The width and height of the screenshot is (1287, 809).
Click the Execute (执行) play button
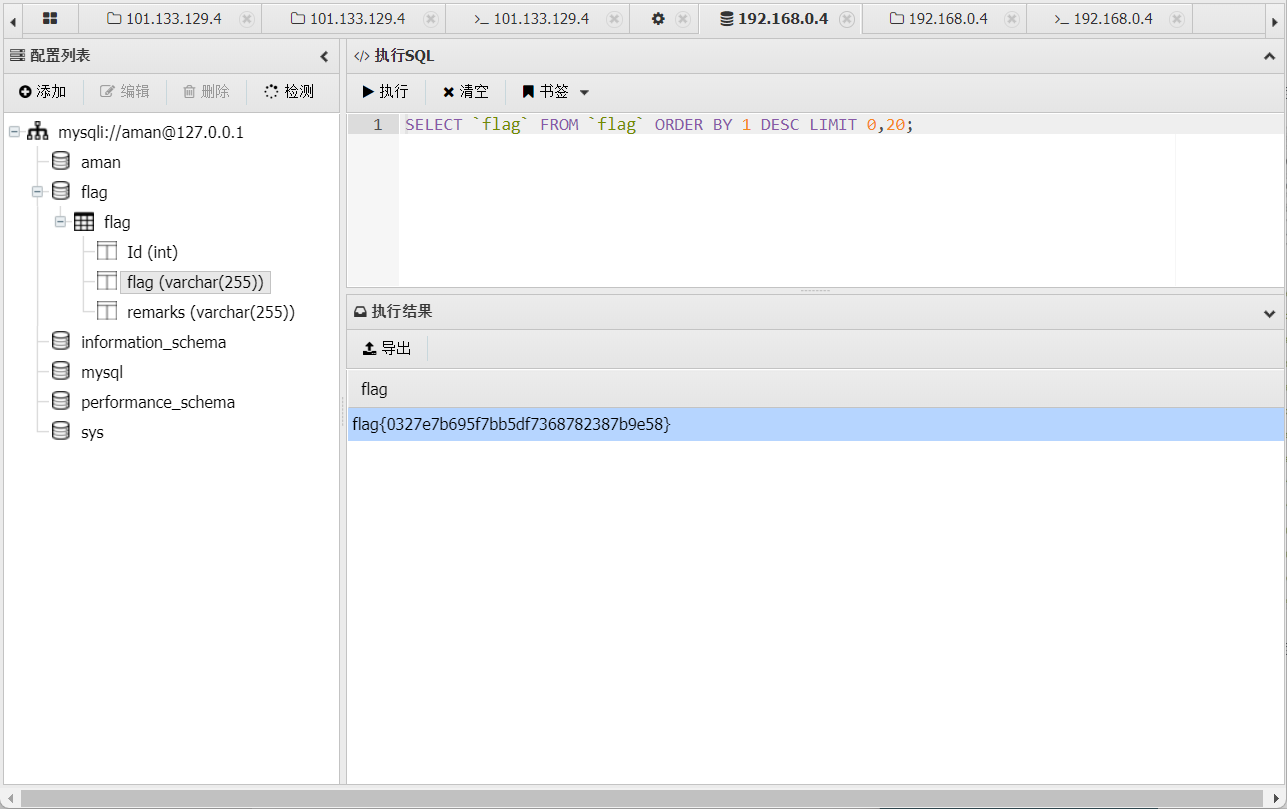point(385,92)
